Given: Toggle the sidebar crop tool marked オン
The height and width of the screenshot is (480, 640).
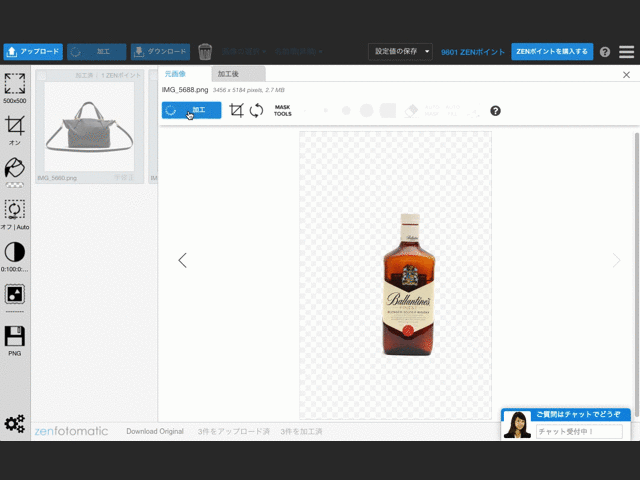Looking at the screenshot, I should [x=15, y=131].
